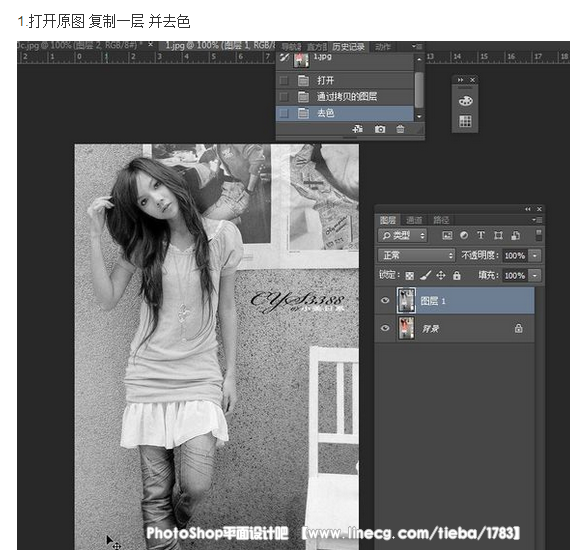Open the 正常 blend mode dropdown

tap(416, 255)
